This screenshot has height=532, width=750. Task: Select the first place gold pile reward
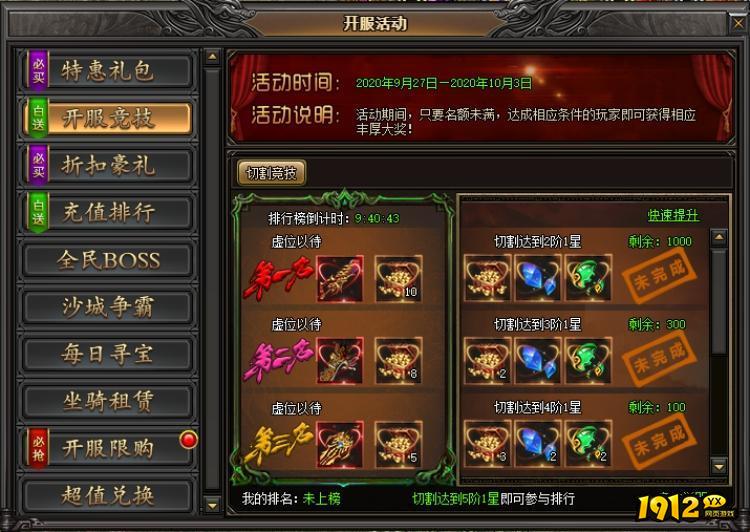tap(398, 278)
